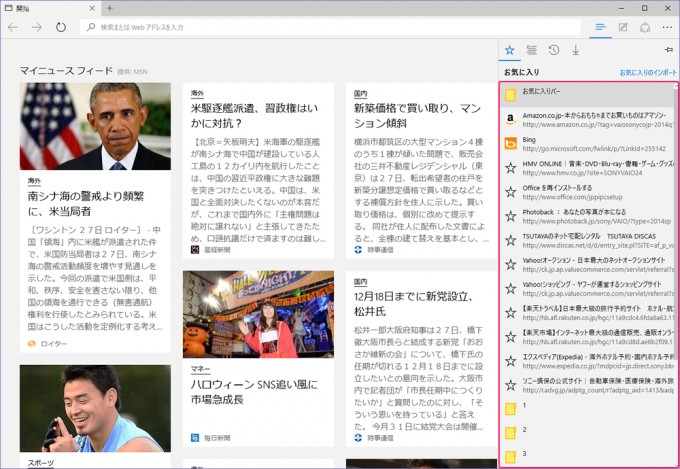680x469 pixels.
Task: Open the HMV ONLINE favorite
Action: coord(588,168)
